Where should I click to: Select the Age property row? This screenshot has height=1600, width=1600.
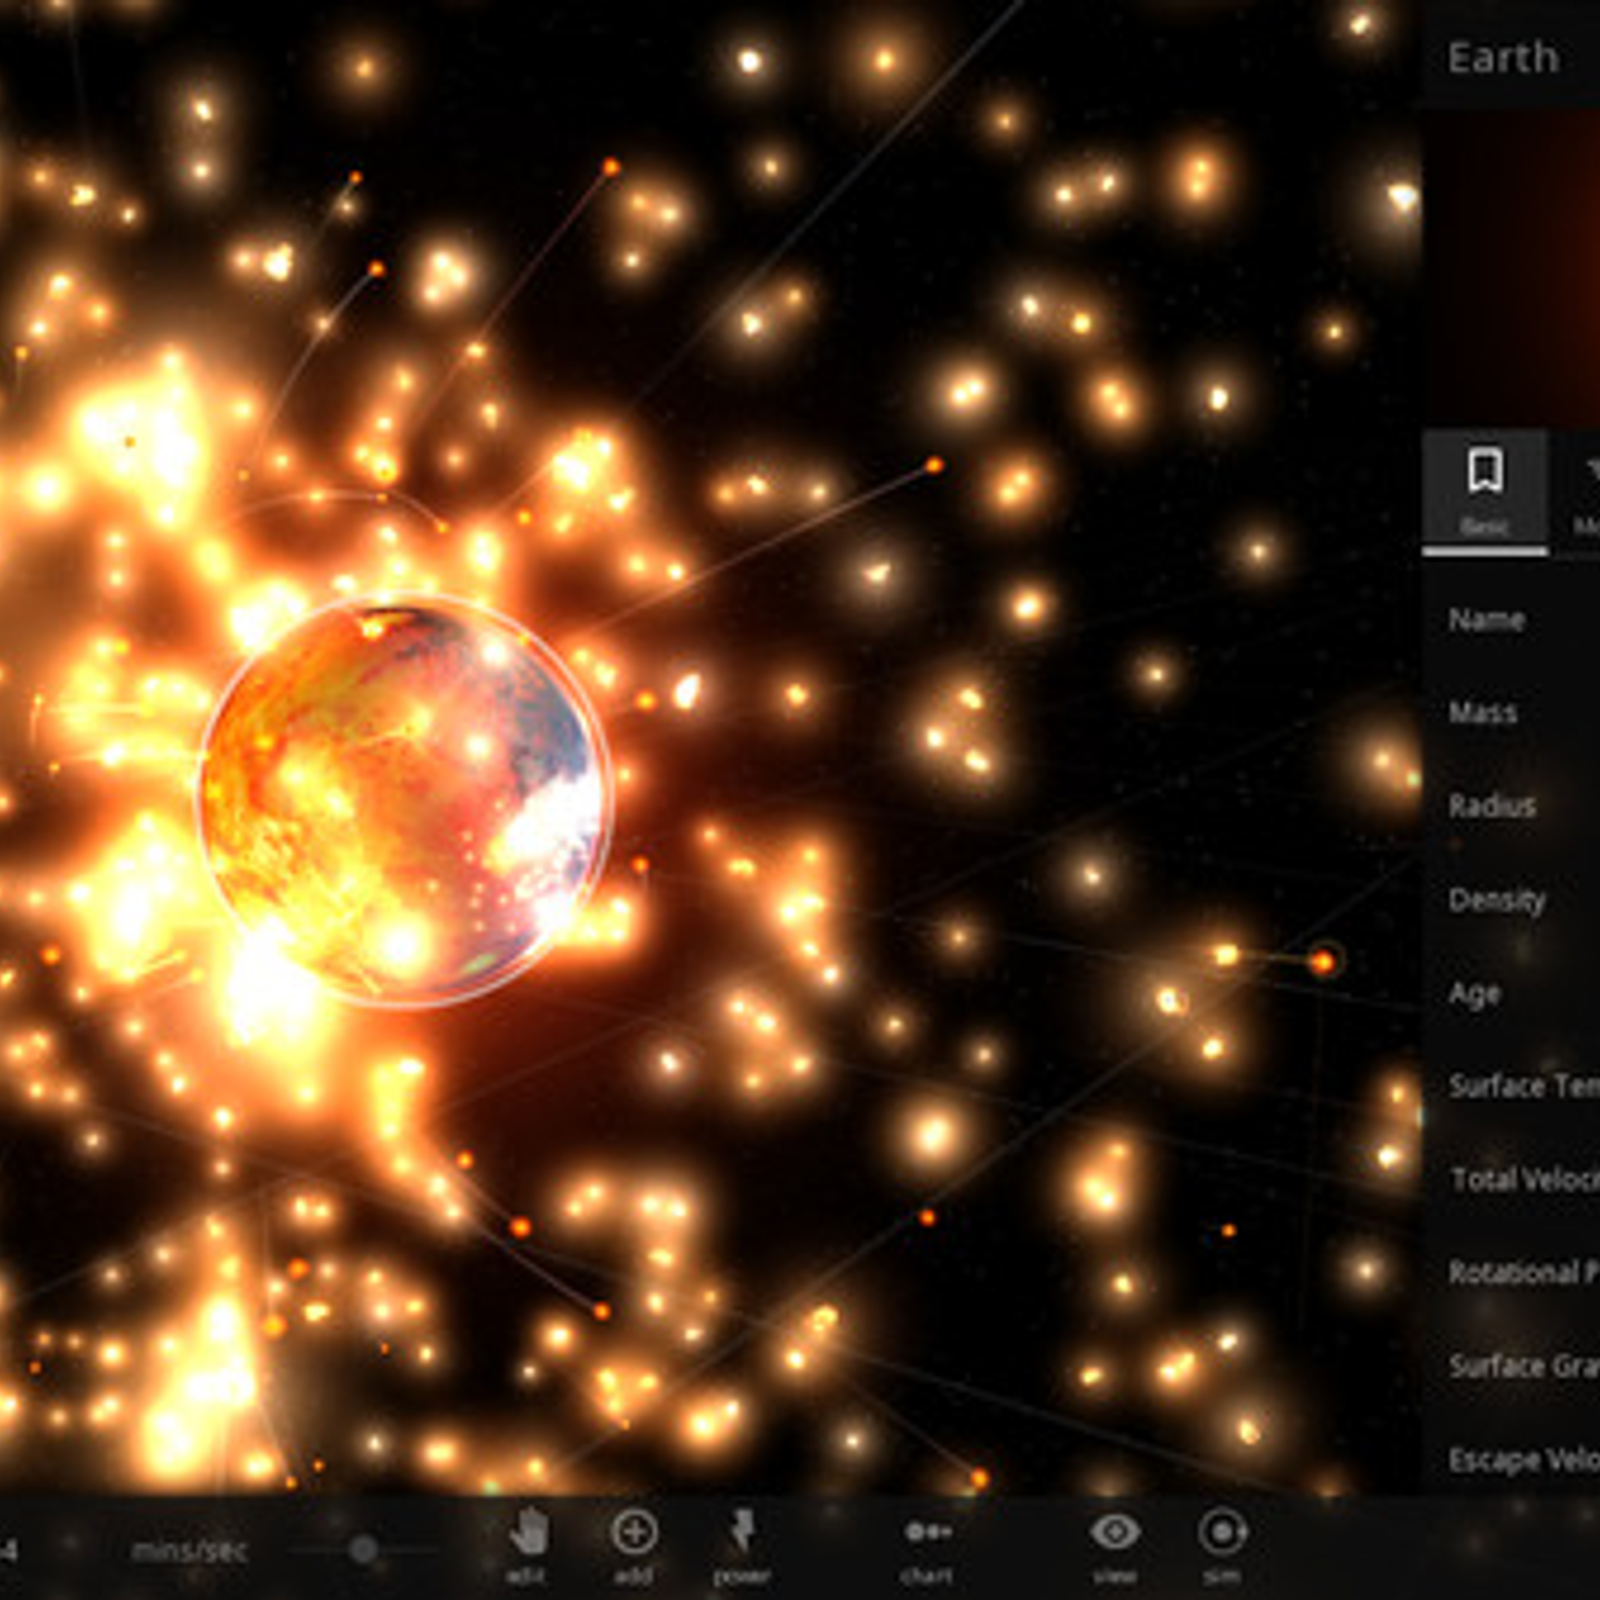tap(1511, 993)
